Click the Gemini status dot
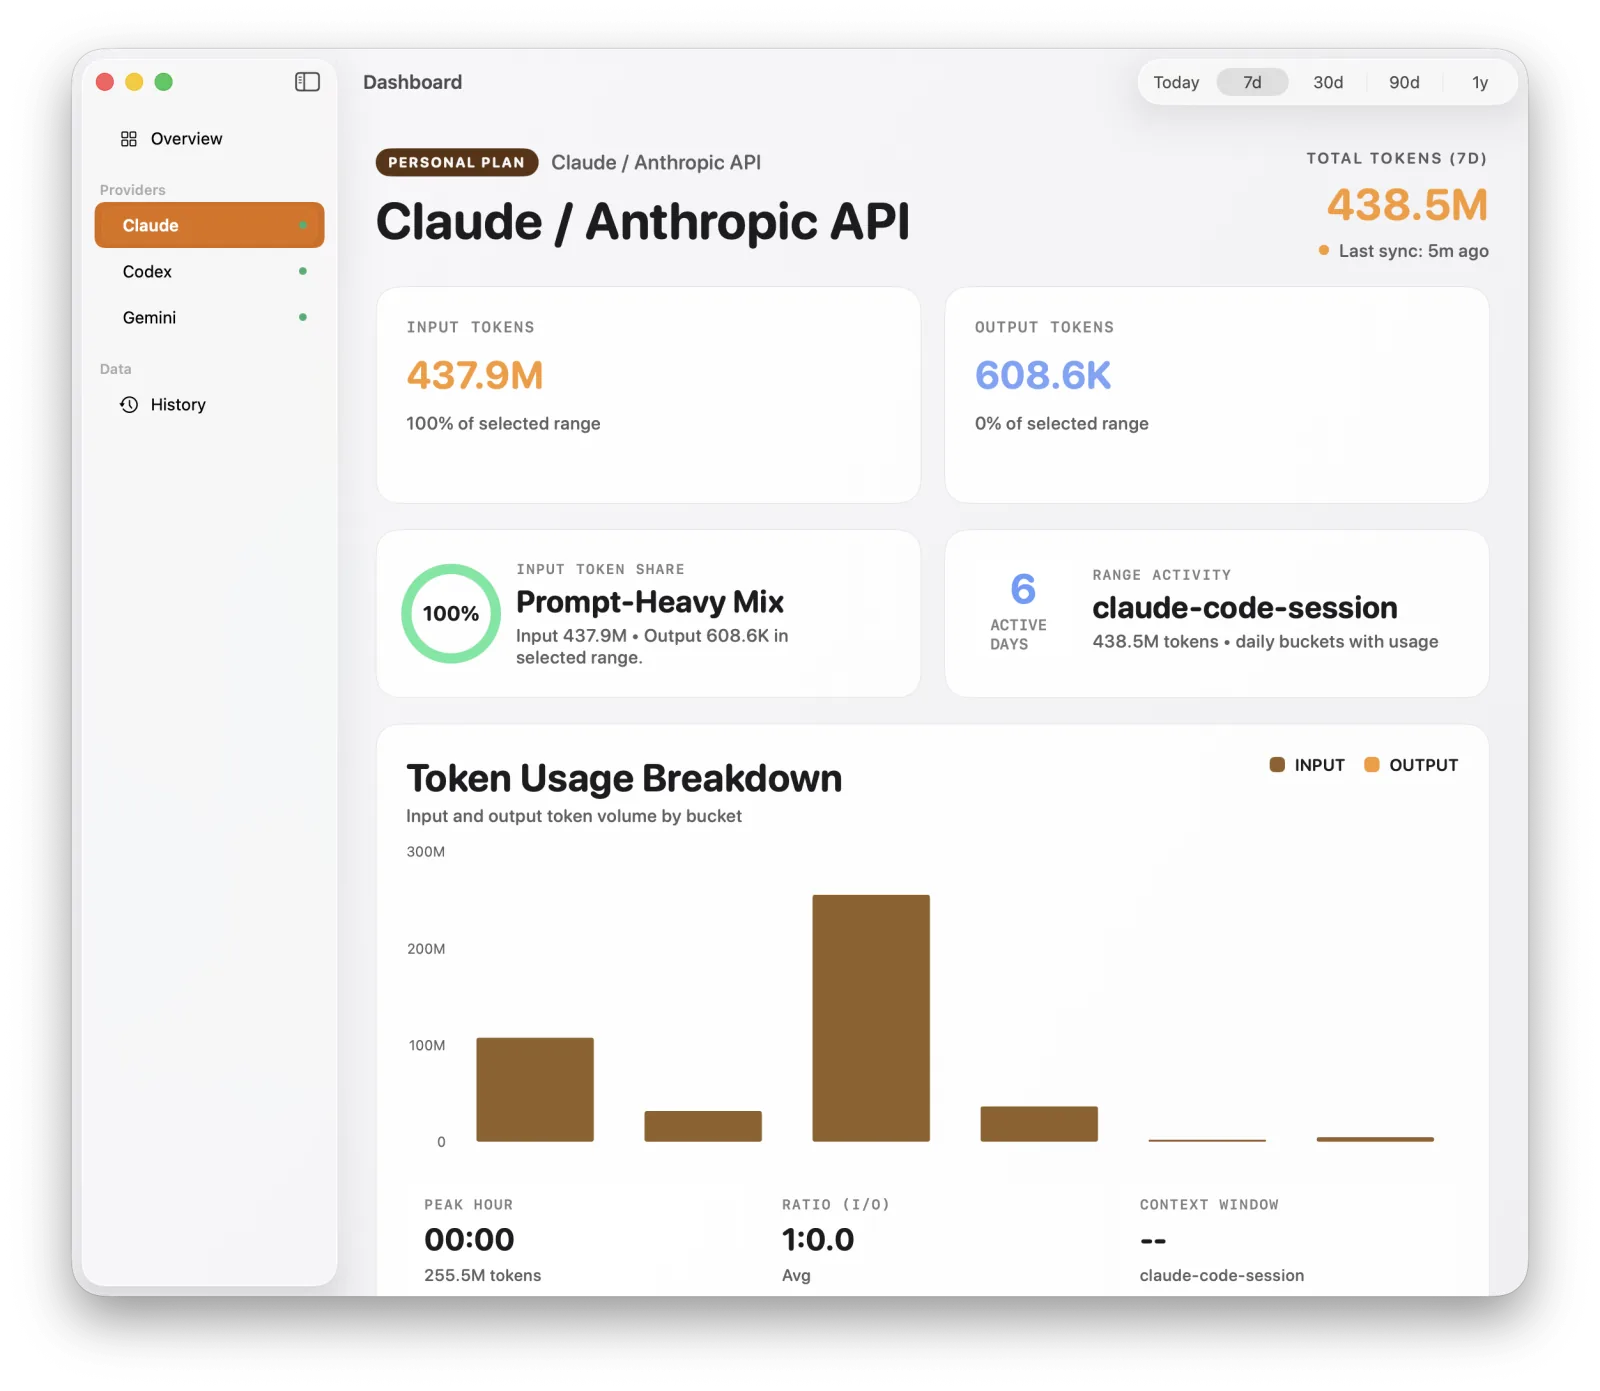This screenshot has width=1600, height=1391. (302, 317)
